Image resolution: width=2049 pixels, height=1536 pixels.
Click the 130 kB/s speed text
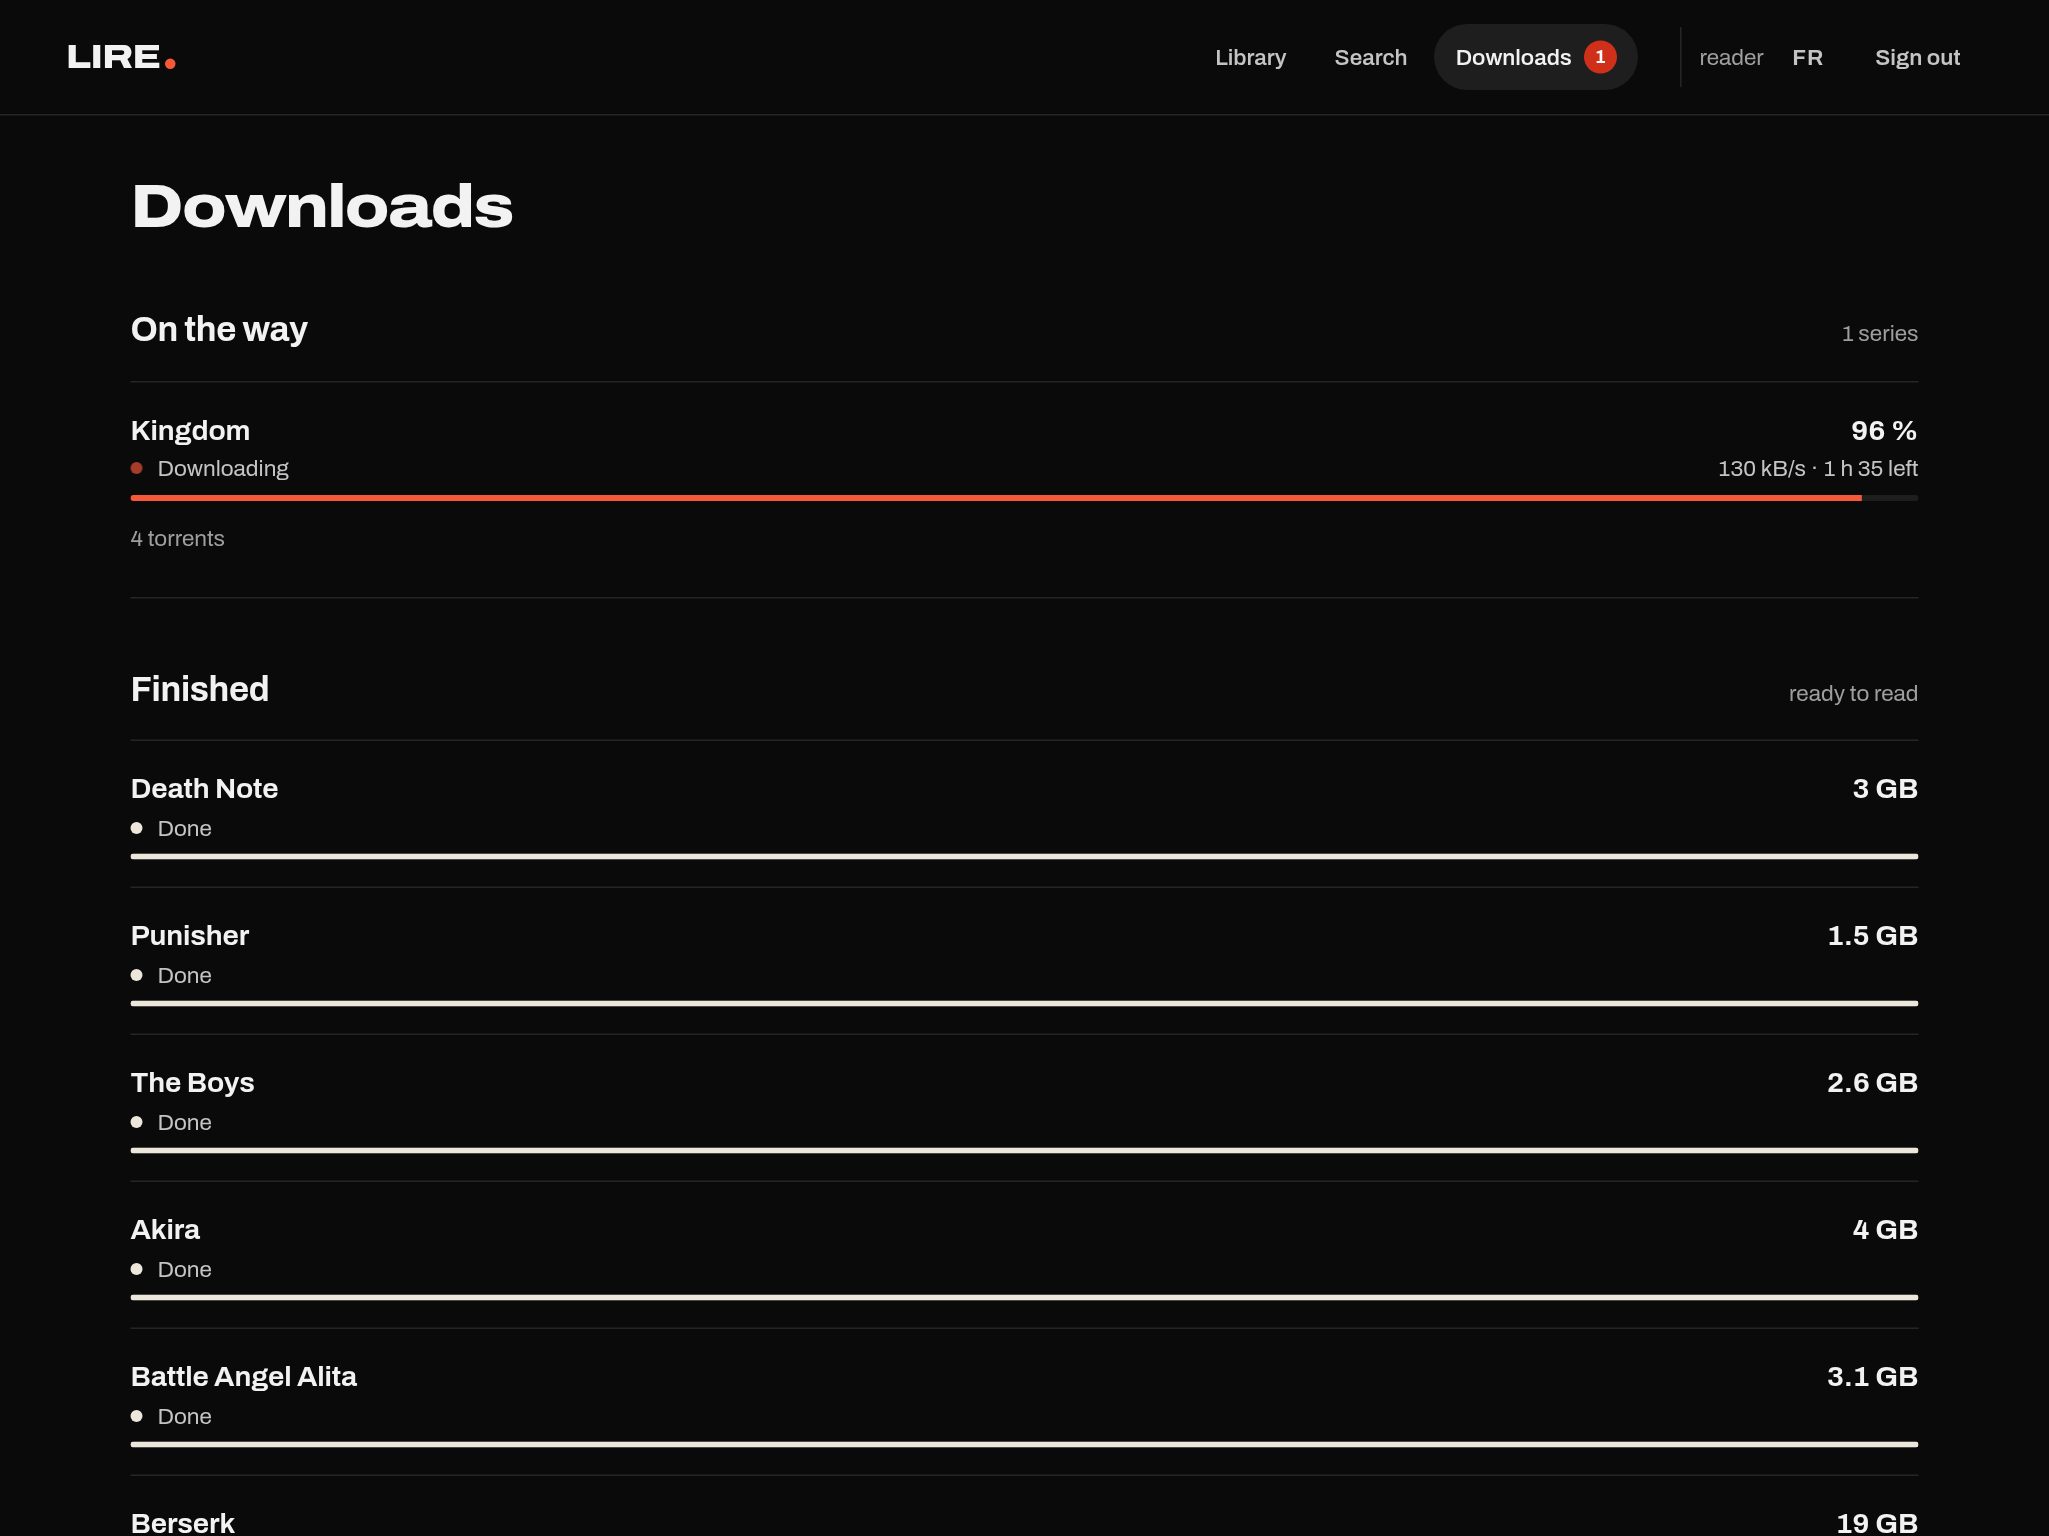pos(1761,468)
